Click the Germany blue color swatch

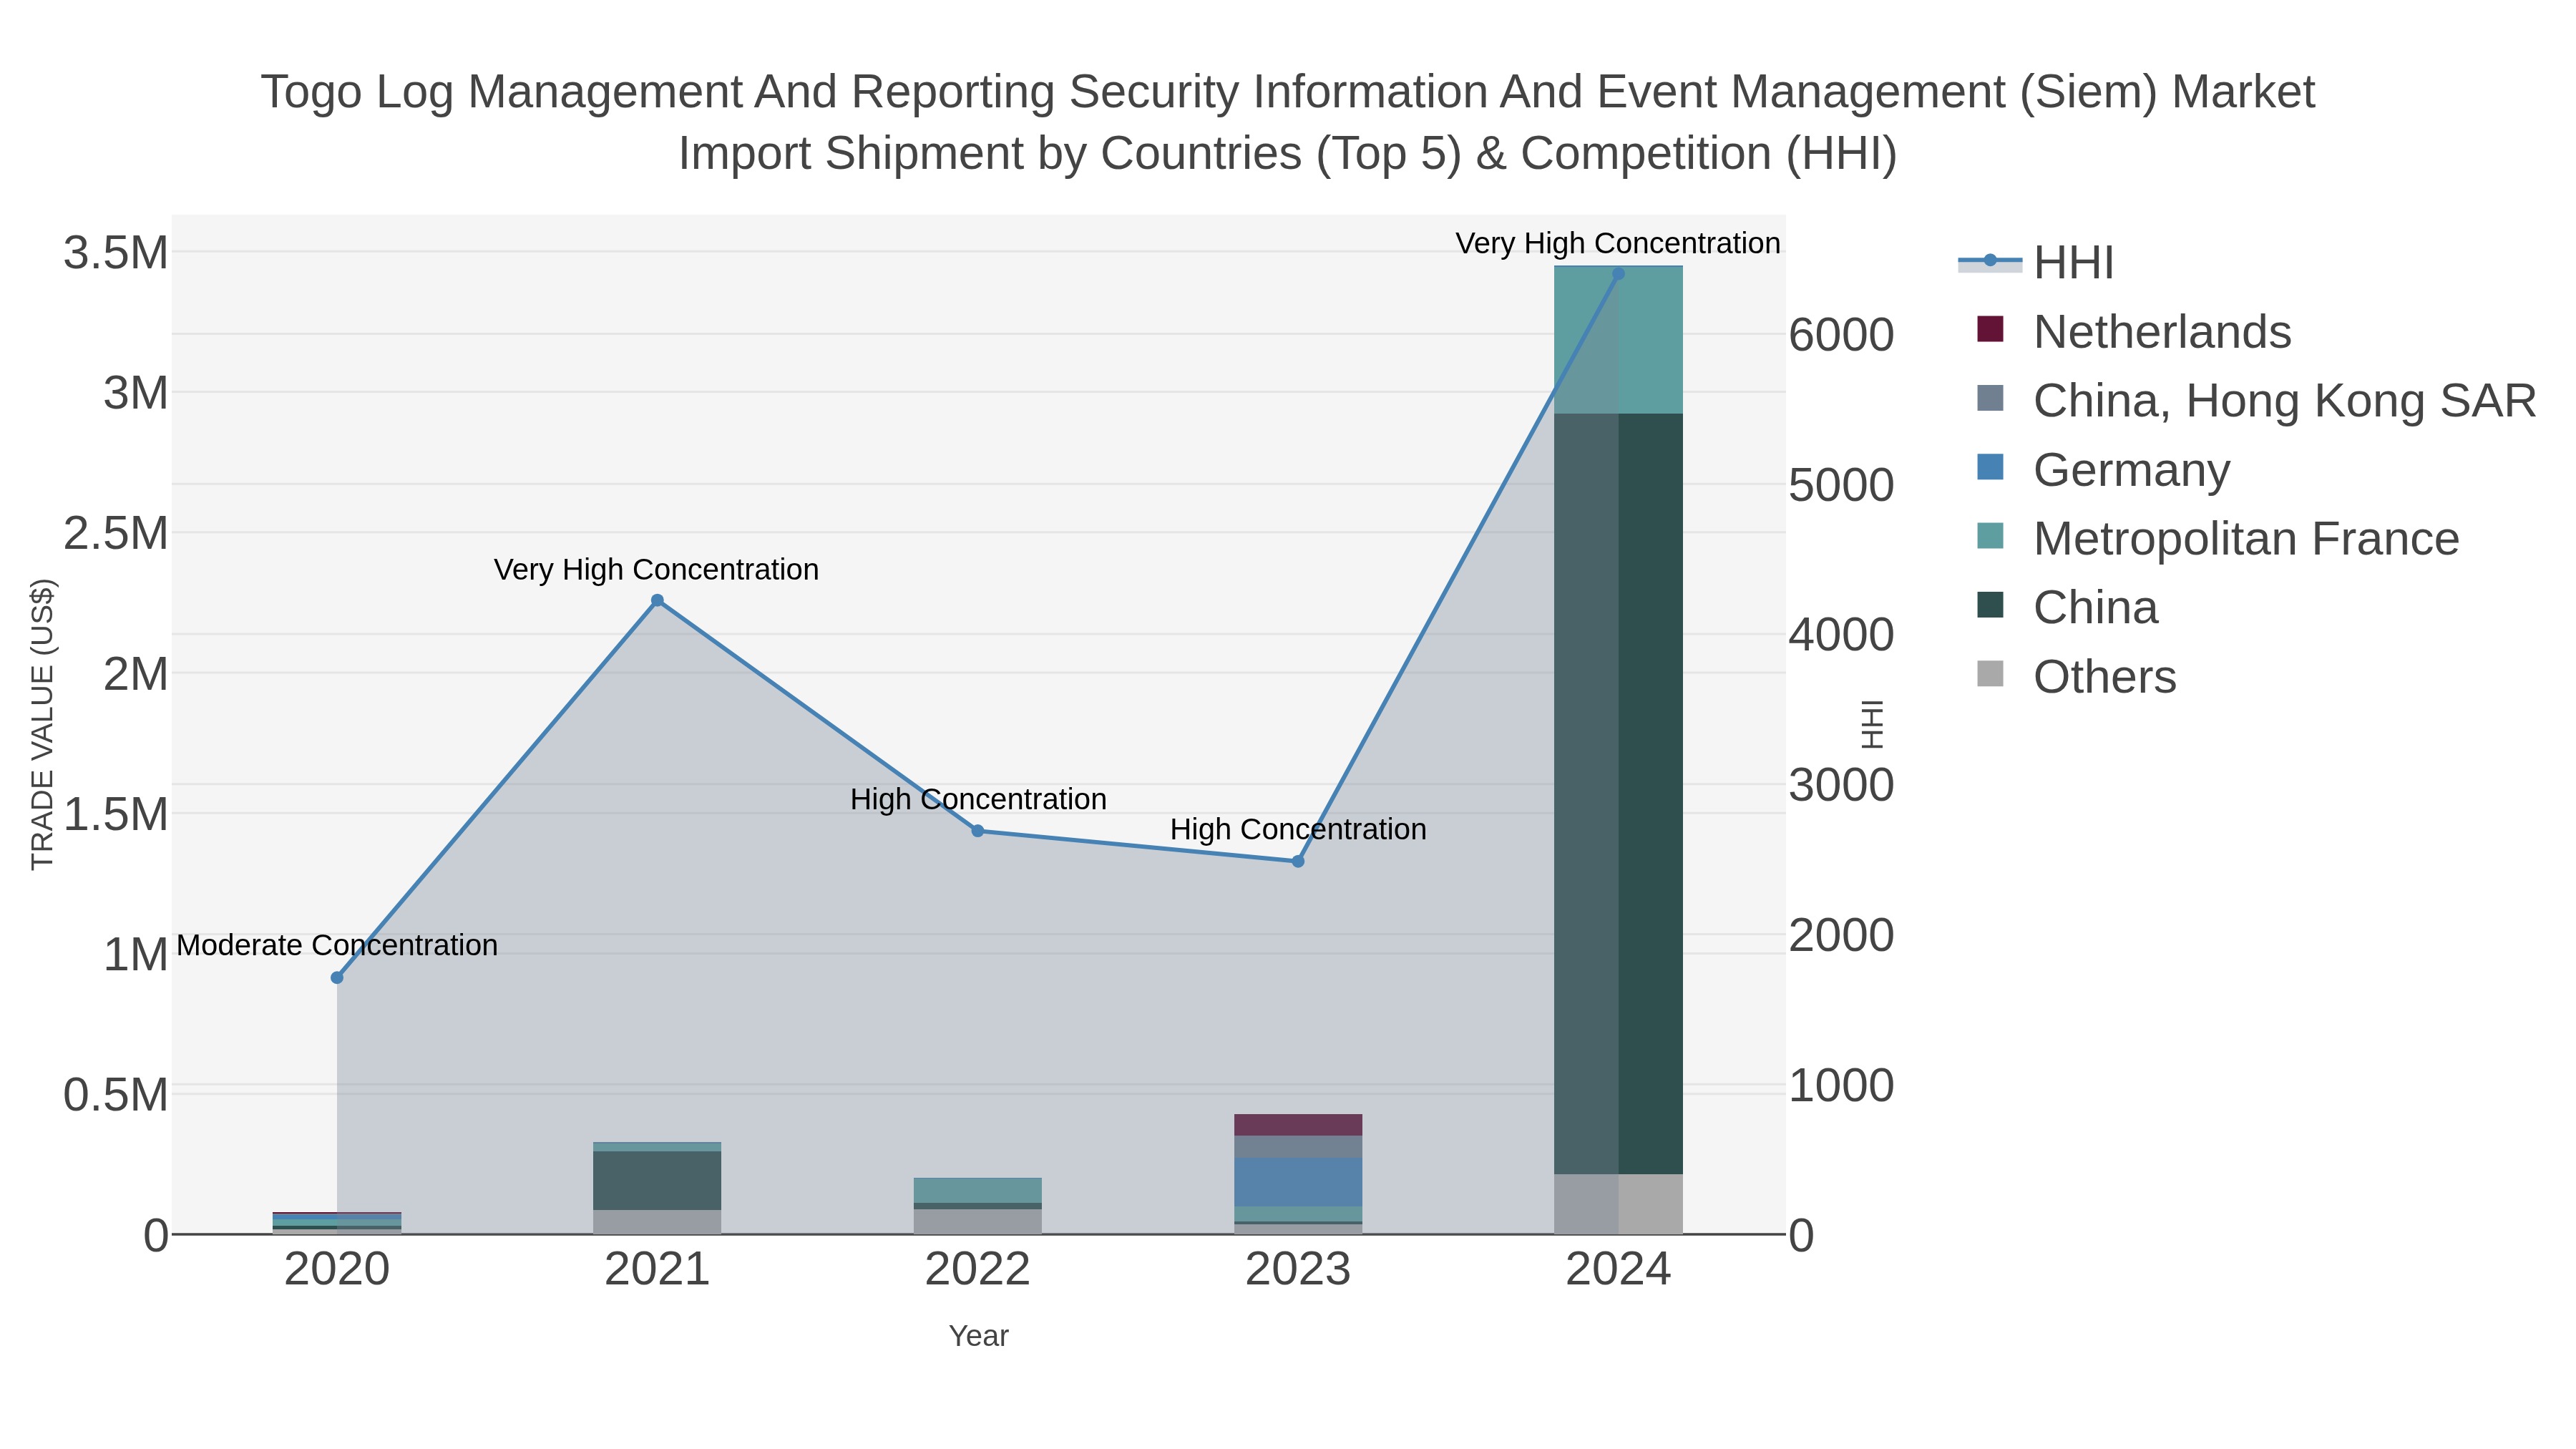click(x=1990, y=467)
